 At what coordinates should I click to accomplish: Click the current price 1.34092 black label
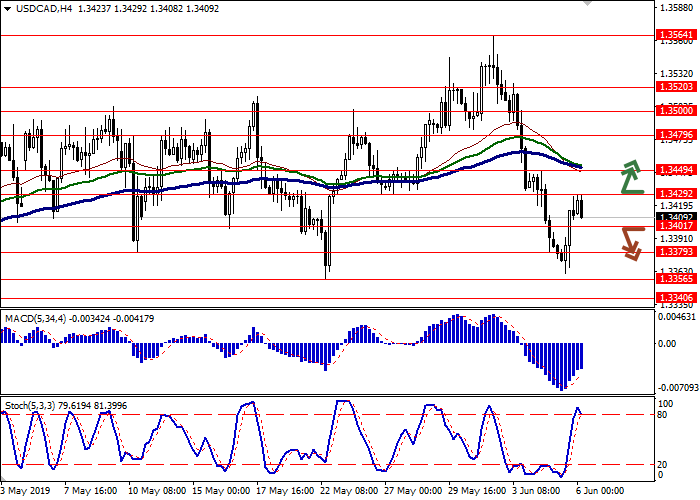(x=676, y=216)
